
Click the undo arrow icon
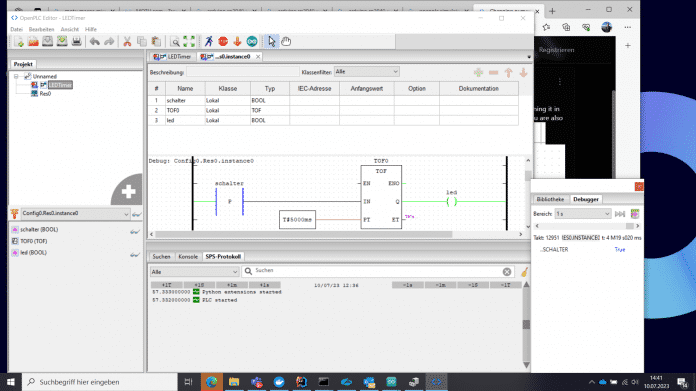95,42
